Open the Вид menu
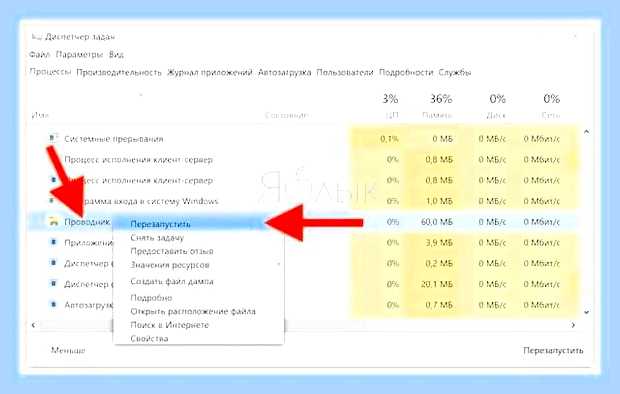 116,54
